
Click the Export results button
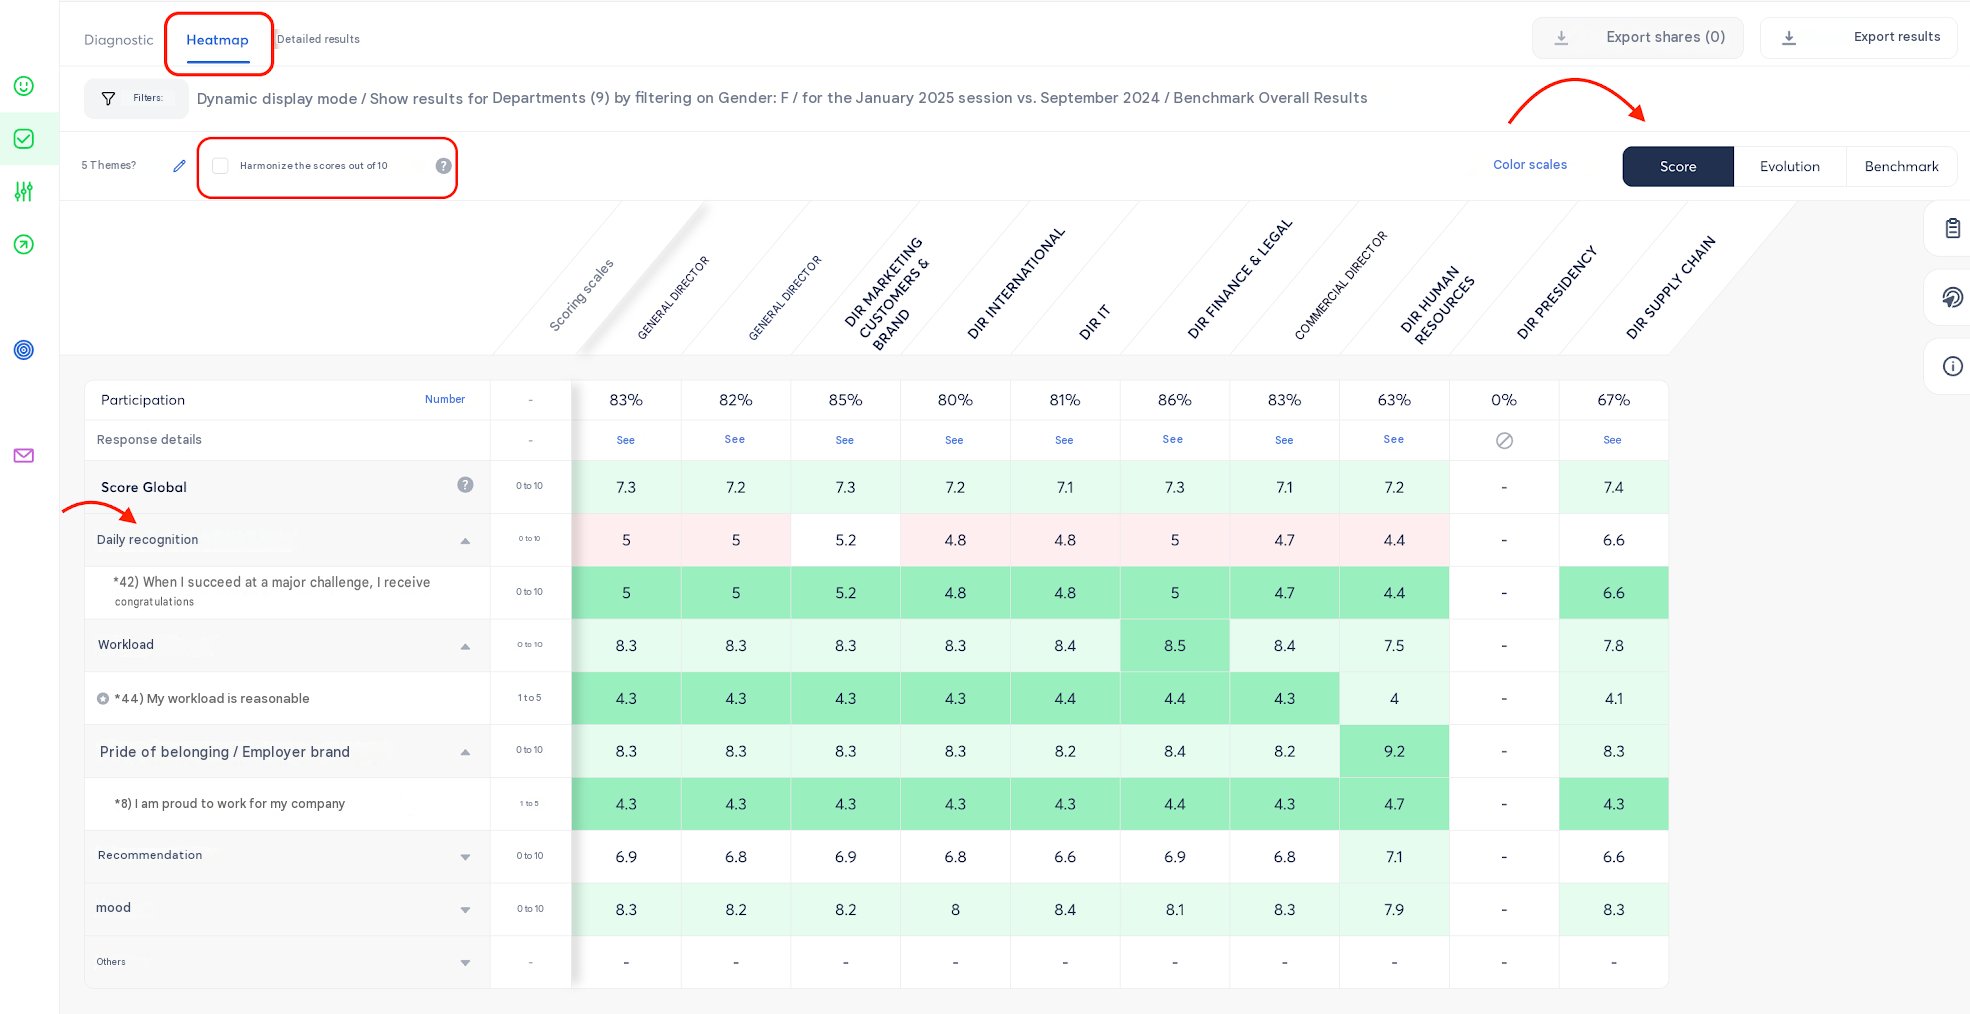click(x=1858, y=38)
